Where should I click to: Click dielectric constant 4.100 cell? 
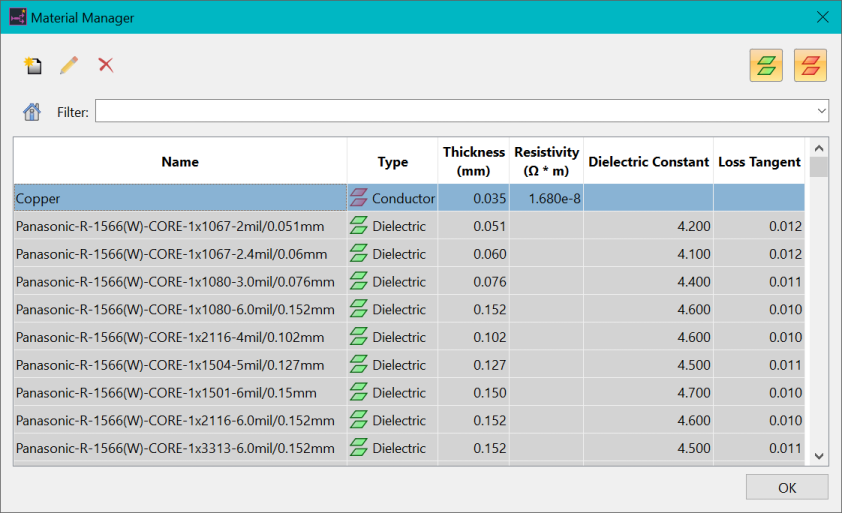(649, 254)
